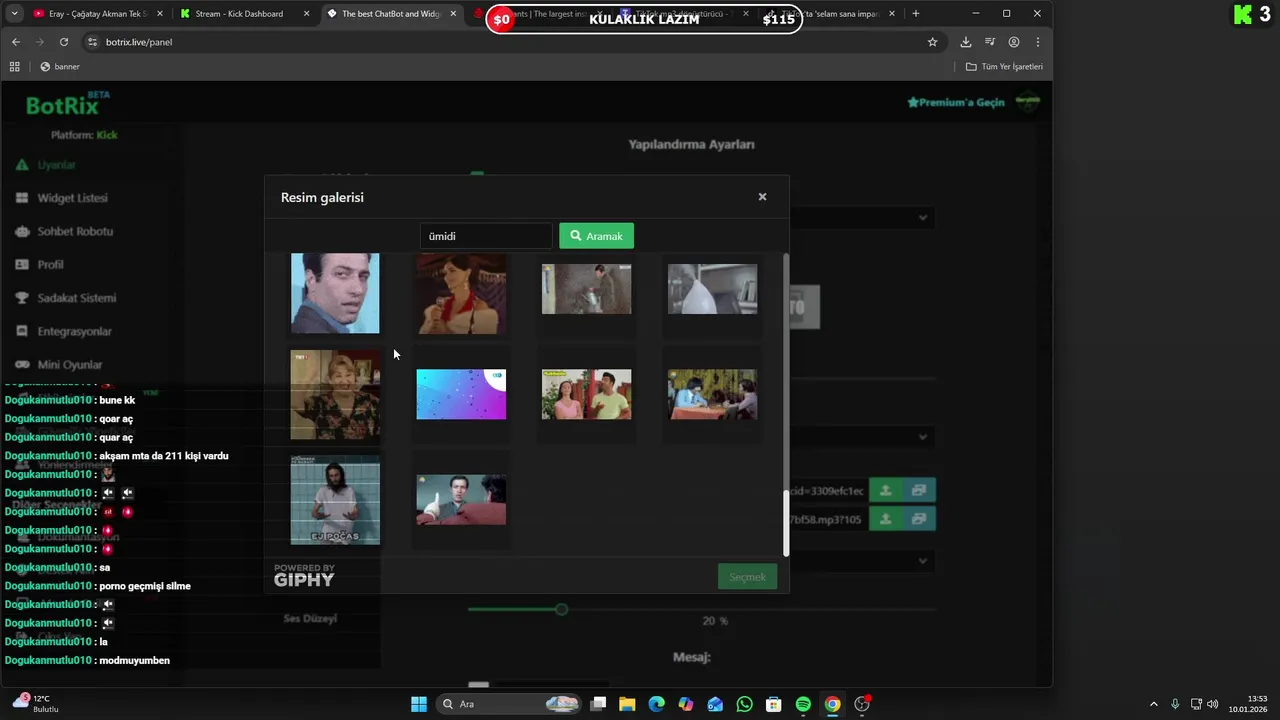Select the mustached man on blue background GIF
Screen dimensions: 1280x720
click(335, 293)
